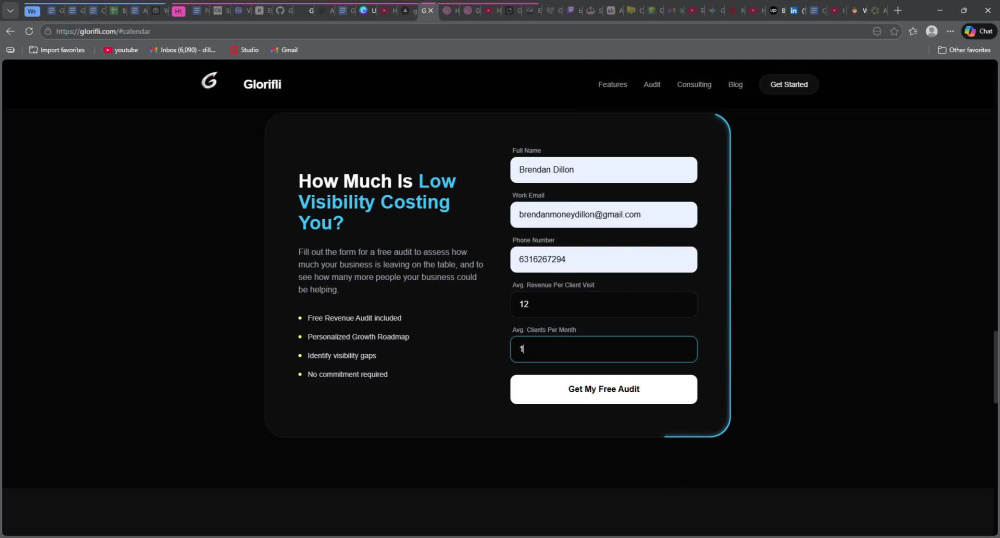Click 'Identify visibility gaps' bullet text

coord(341,356)
